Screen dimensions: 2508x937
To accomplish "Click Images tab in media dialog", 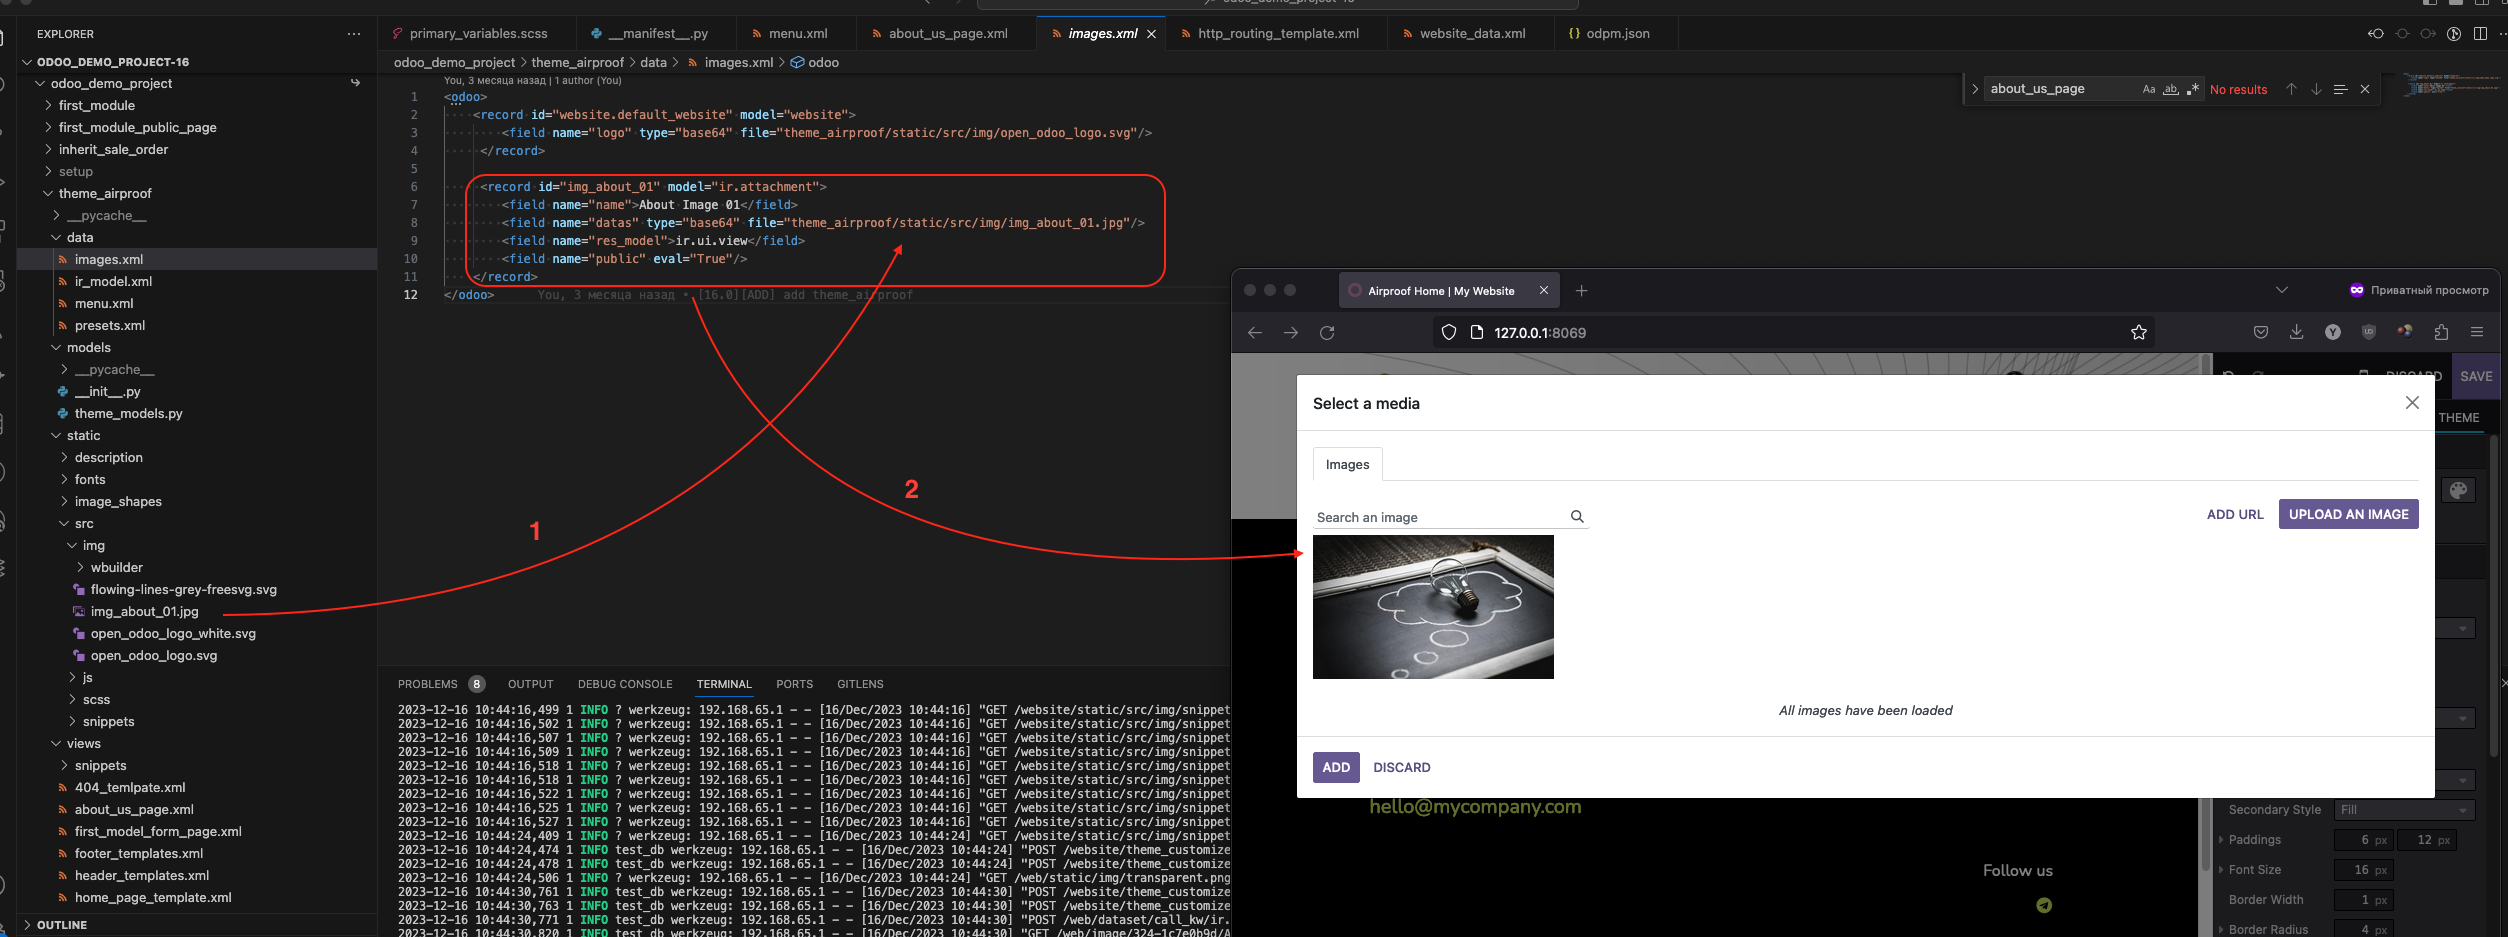I will (1347, 465).
